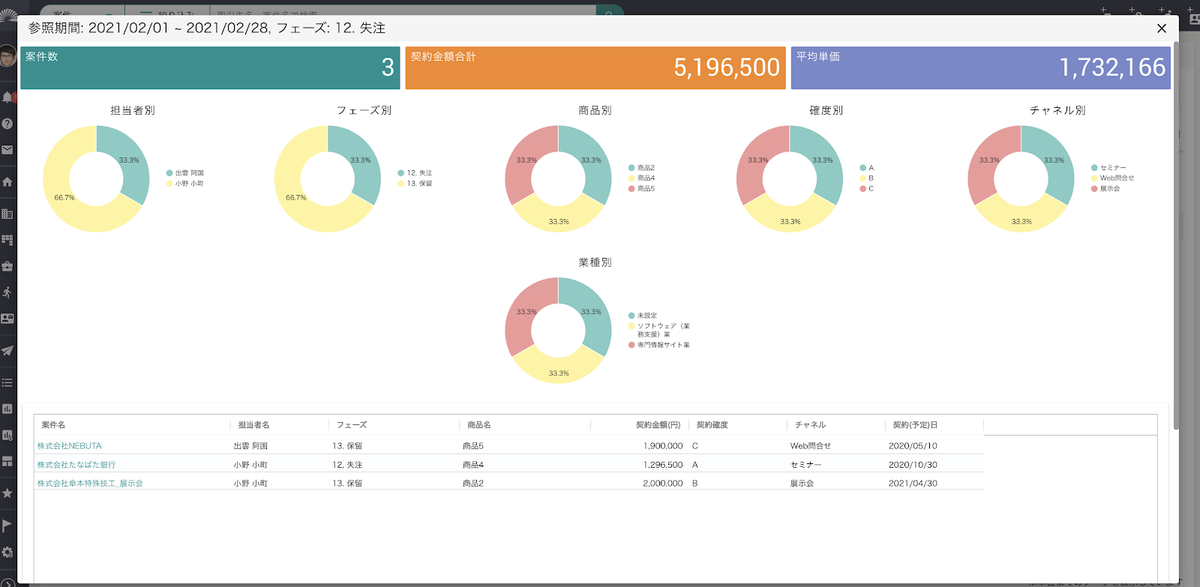Toggle 商品4 legend entry in 商品別 chart

point(645,178)
